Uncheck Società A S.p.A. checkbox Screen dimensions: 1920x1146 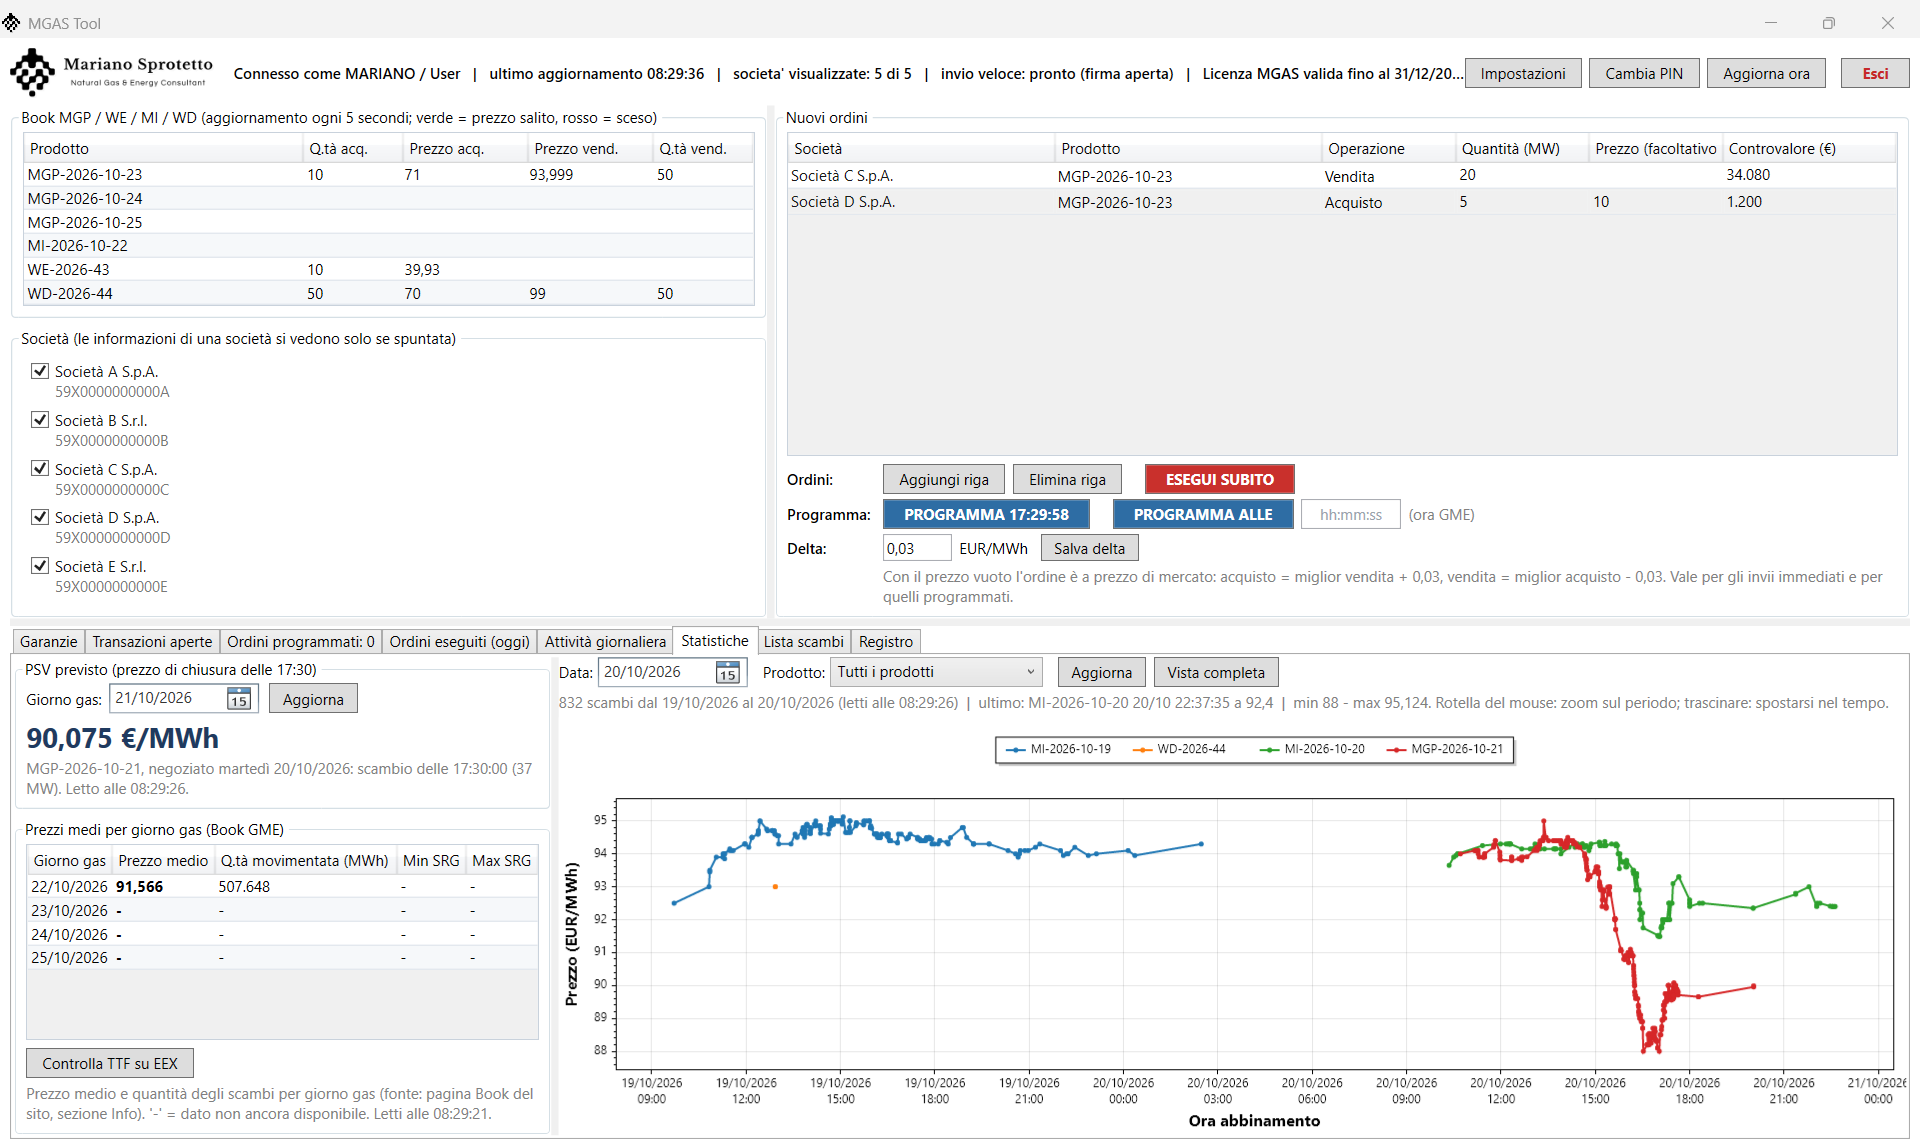click(x=40, y=371)
